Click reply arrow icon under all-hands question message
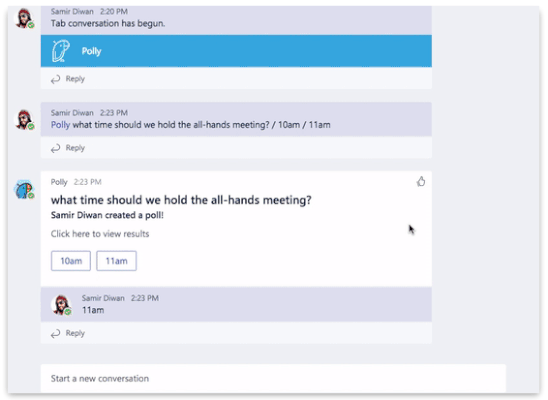Image resolution: width=548 pixels, height=400 pixels. pyautogui.click(x=55, y=148)
